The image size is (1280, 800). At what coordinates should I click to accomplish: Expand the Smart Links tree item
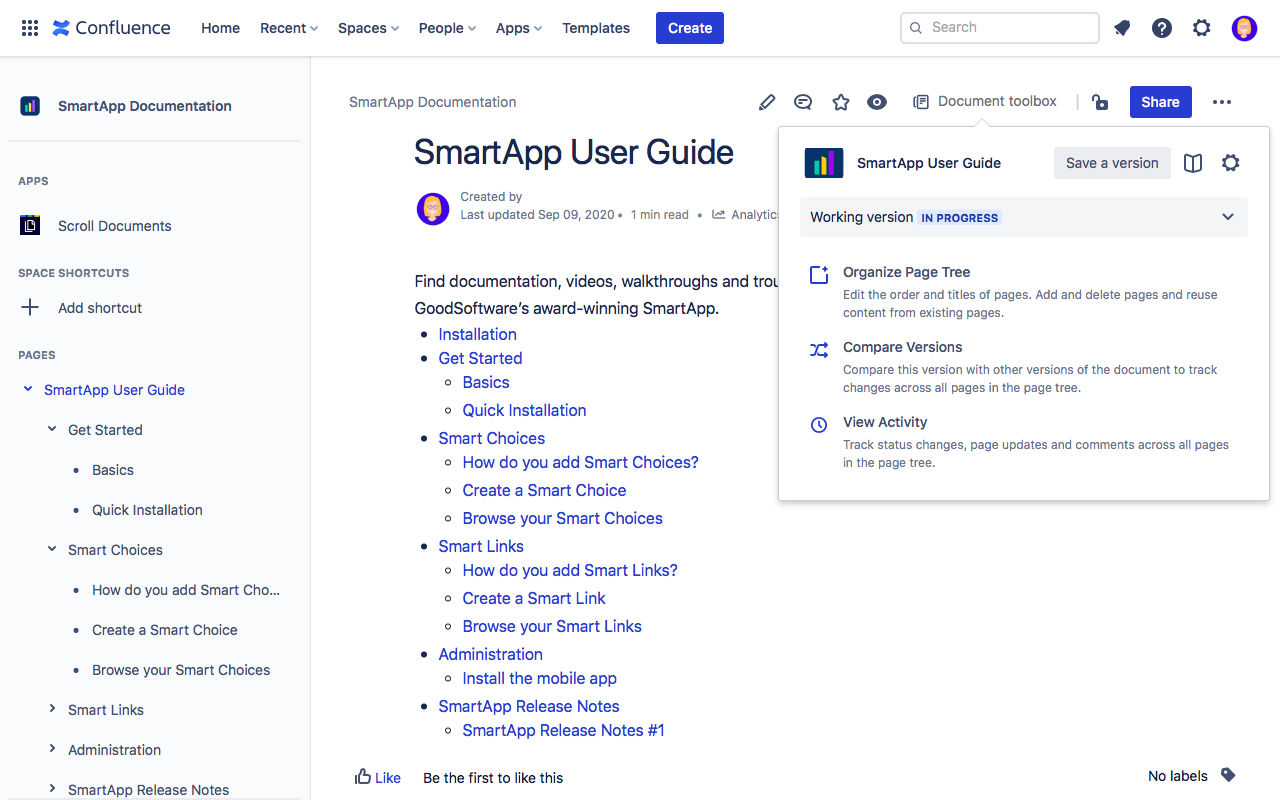(x=53, y=709)
